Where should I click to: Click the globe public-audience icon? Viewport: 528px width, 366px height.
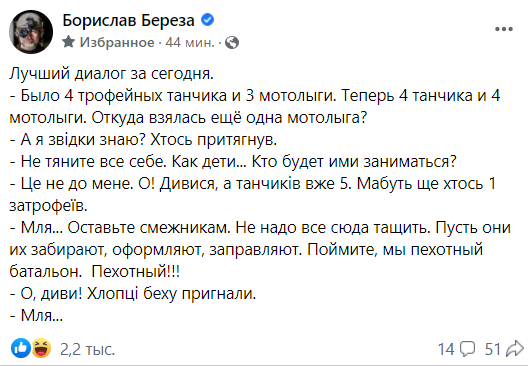click(x=232, y=43)
